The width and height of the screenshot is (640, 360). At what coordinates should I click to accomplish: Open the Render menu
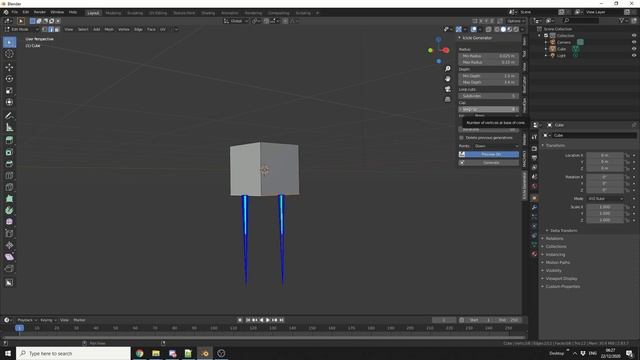point(40,12)
